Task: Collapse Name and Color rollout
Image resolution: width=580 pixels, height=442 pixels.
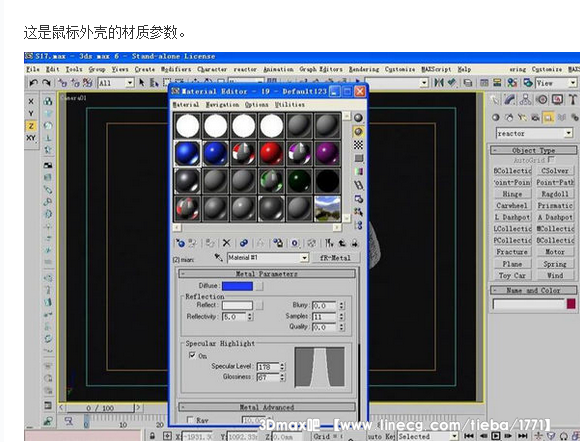Action: tap(533, 290)
